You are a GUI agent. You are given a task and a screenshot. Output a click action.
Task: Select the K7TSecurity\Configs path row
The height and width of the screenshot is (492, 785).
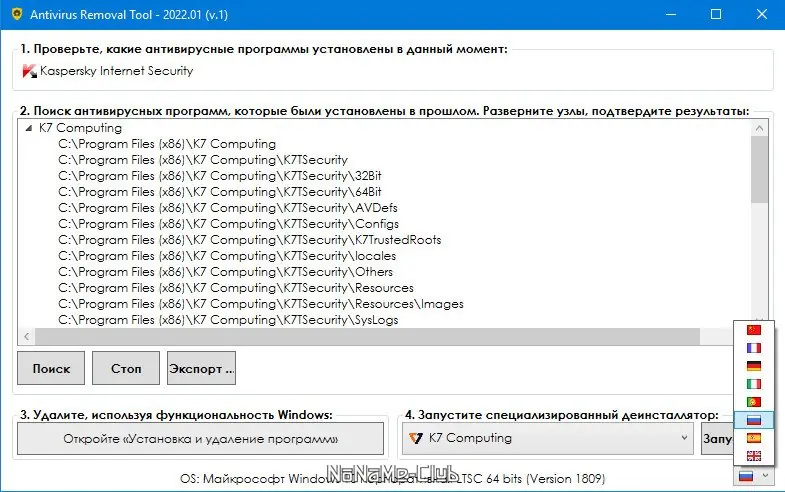[x=228, y=224]
